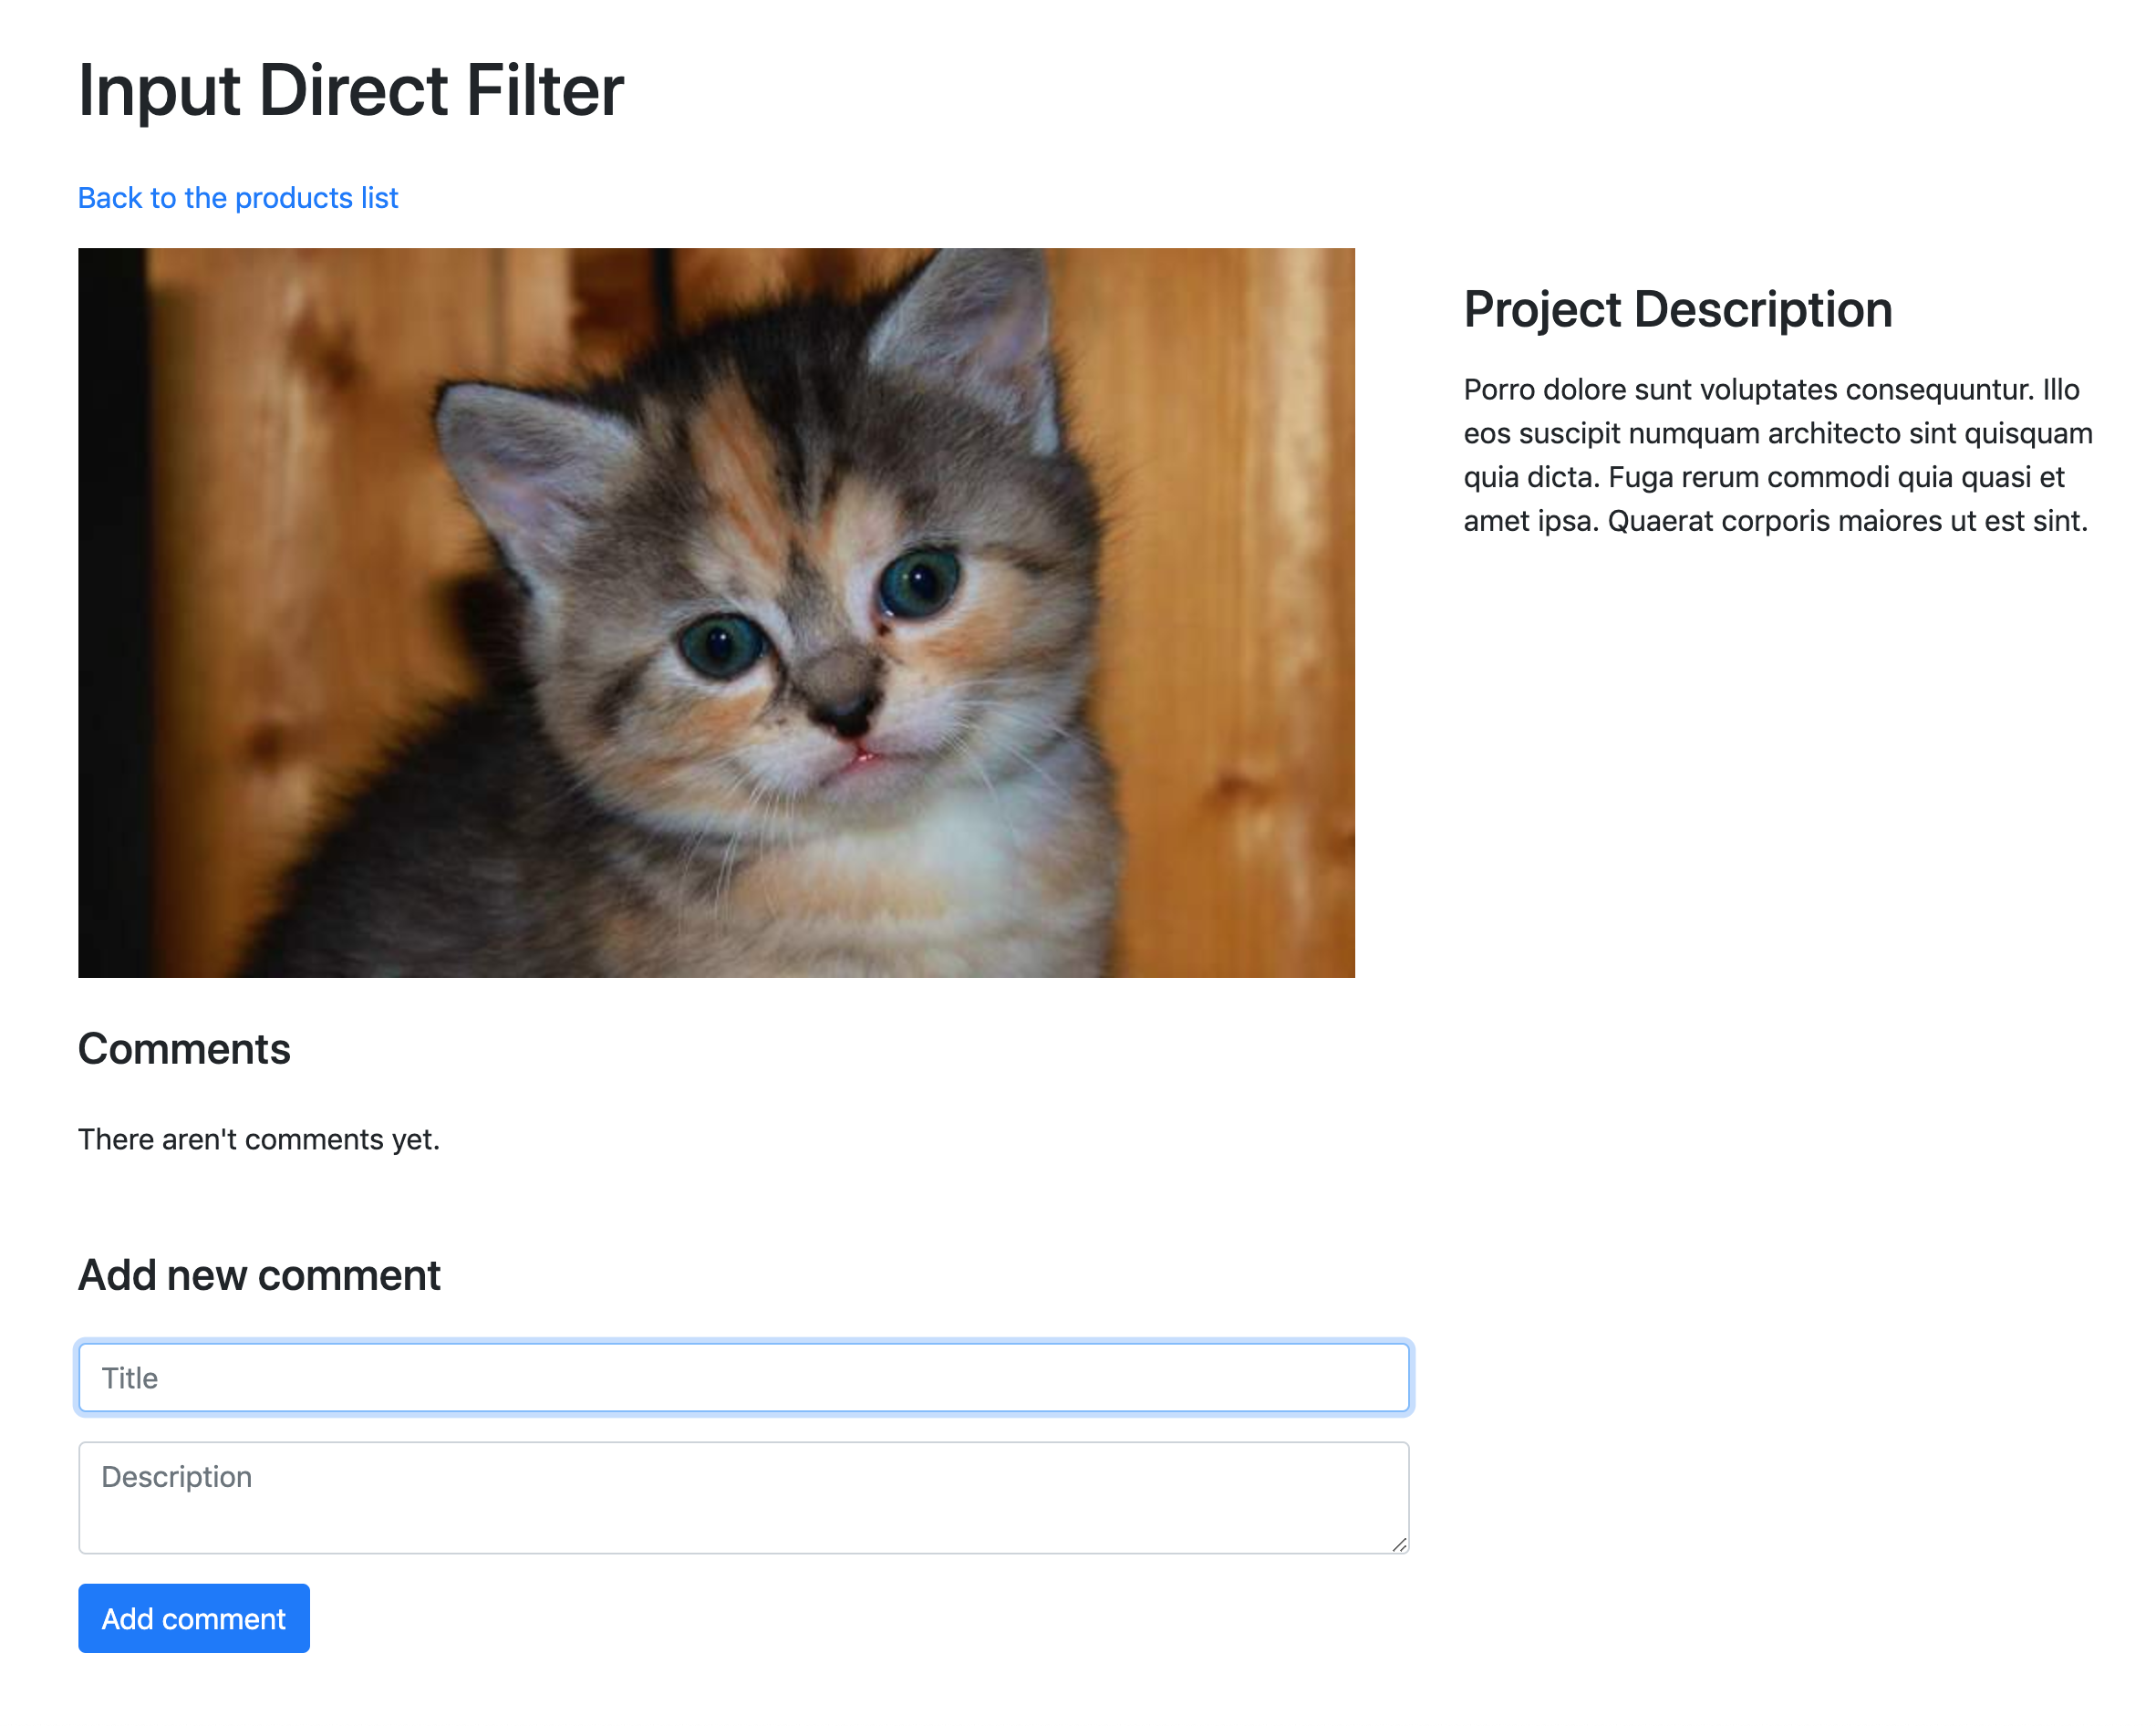Screen dimensions: 2156x1726
Task: Click the "There aren't comments yet." message
Action: 259,1139
